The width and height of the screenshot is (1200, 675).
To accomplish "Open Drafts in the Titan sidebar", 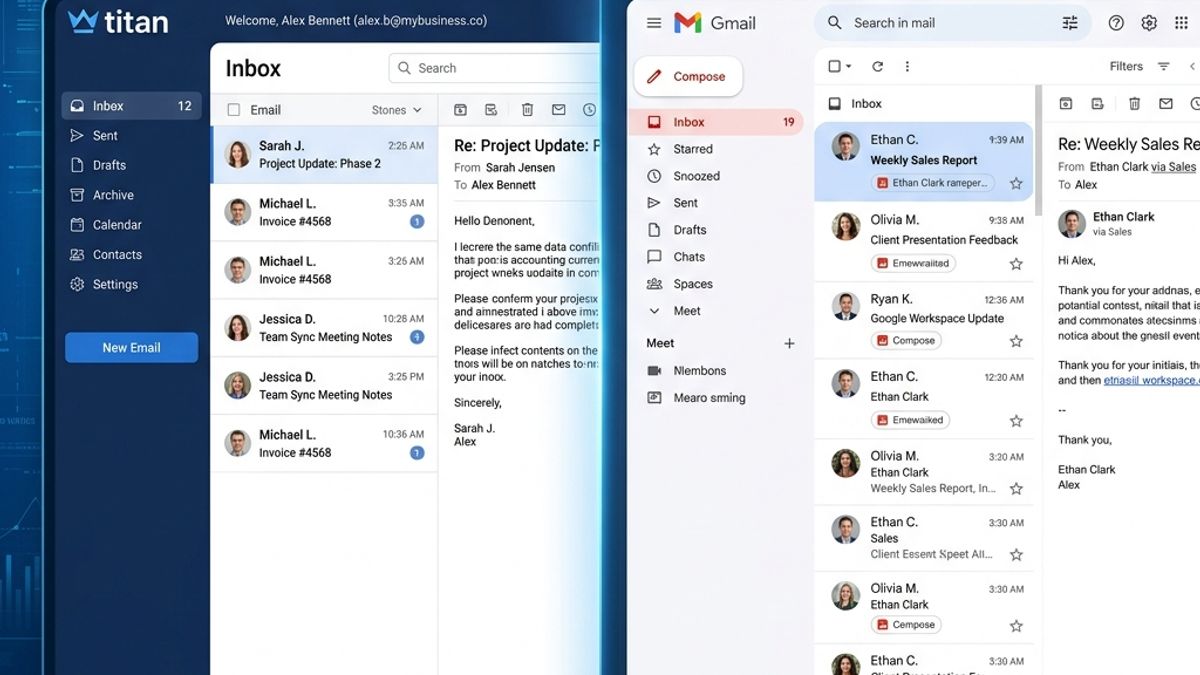I will (x=109, y=165).
